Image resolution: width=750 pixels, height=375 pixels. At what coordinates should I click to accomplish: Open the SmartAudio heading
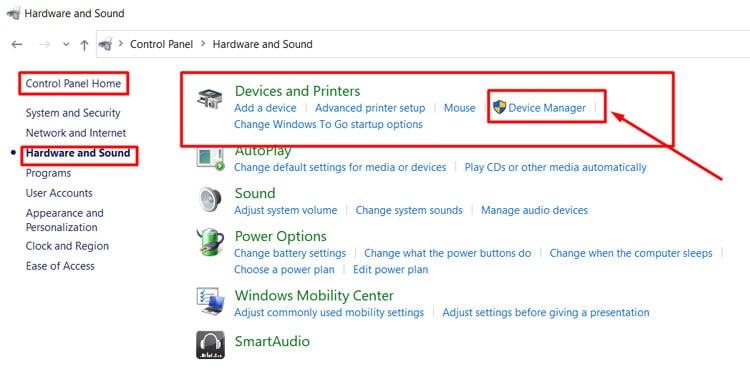272,342
